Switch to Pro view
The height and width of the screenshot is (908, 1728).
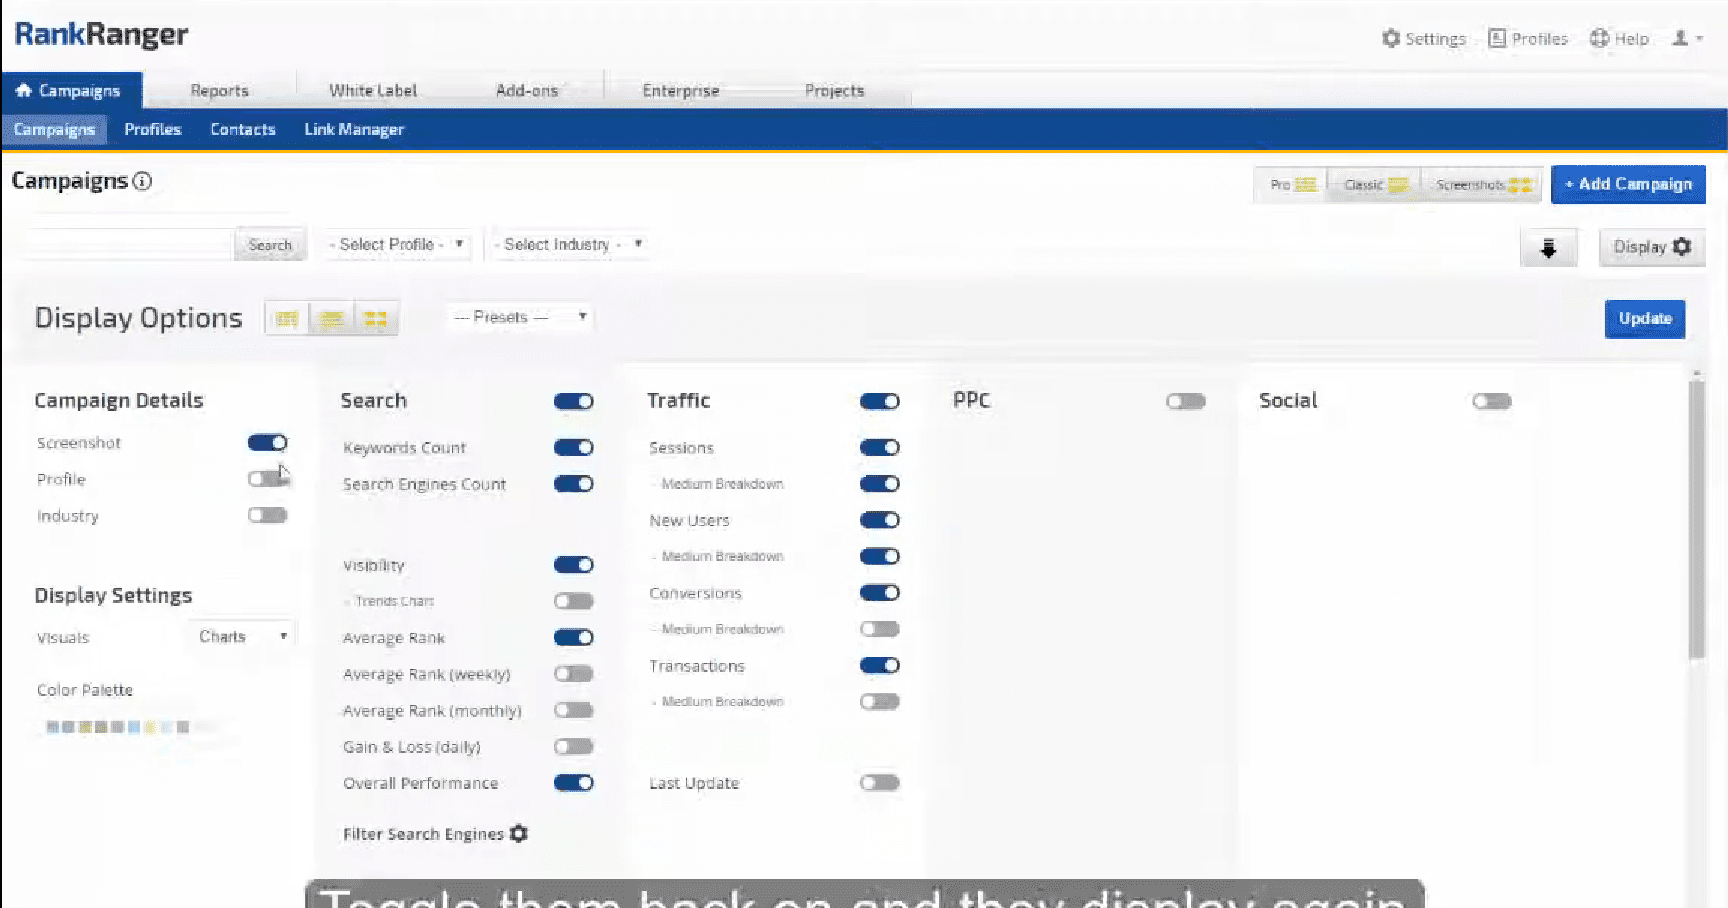[1291, 185]
